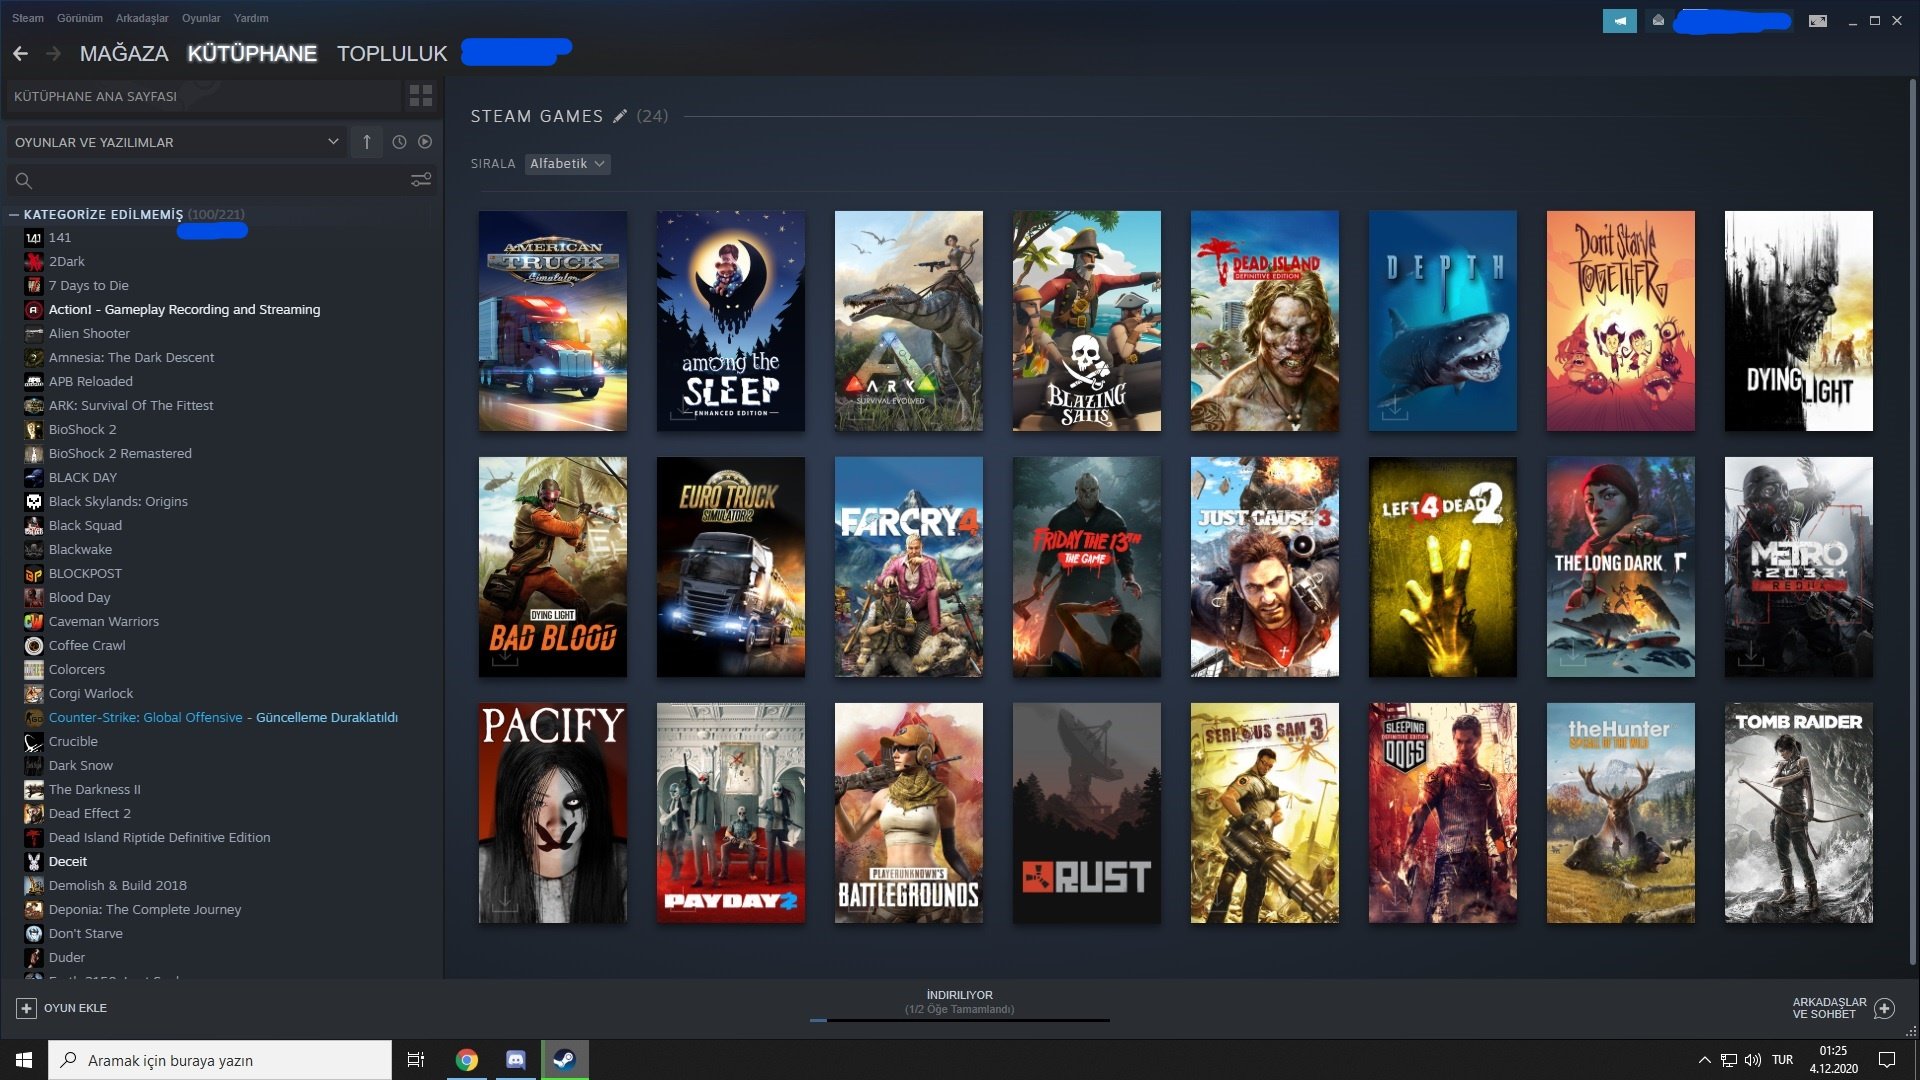
Task: Click the sort-by-recent clock icon
Action: [399, 142]
